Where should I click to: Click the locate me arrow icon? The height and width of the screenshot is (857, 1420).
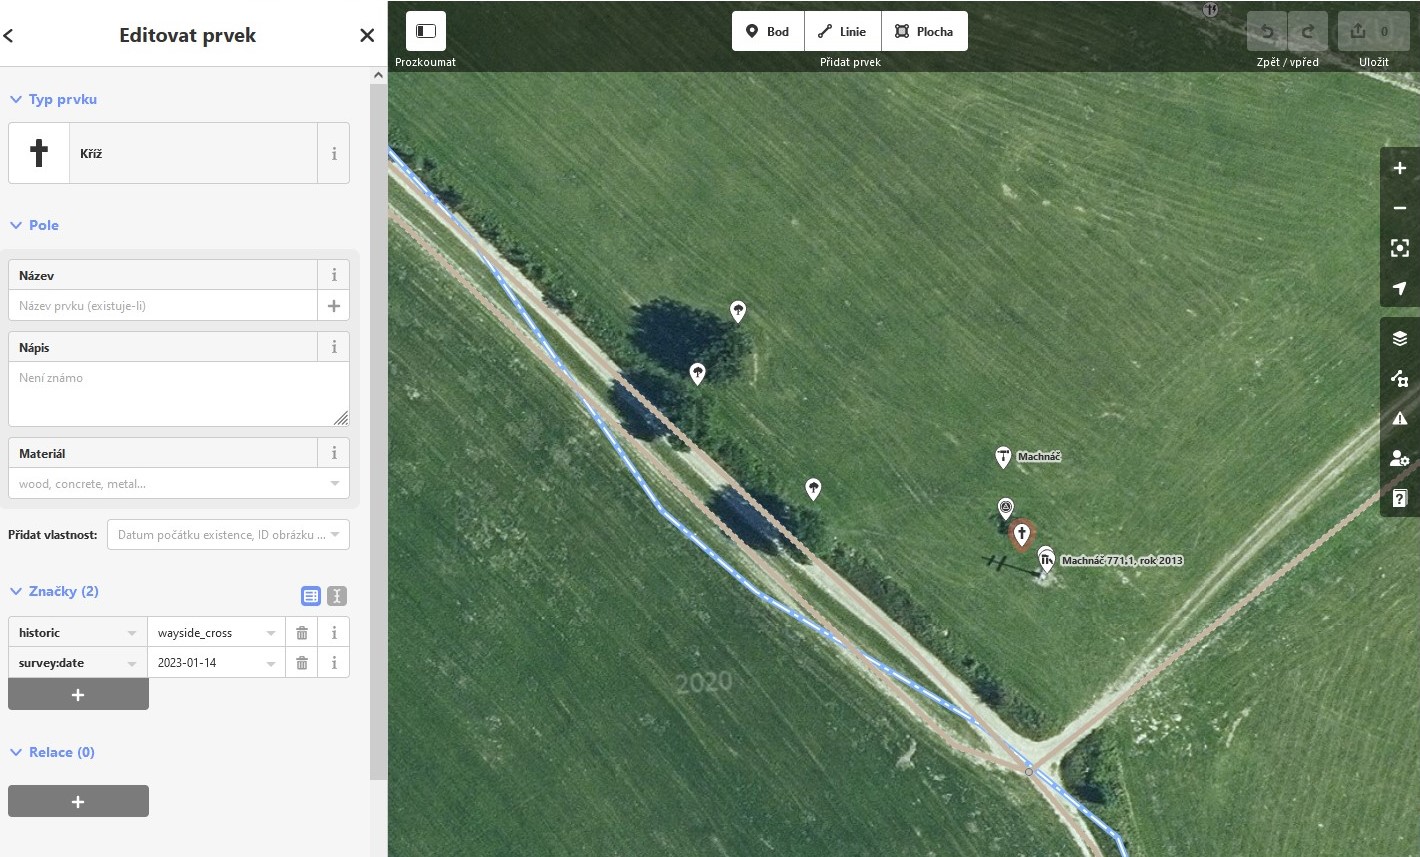[1399, 288]
